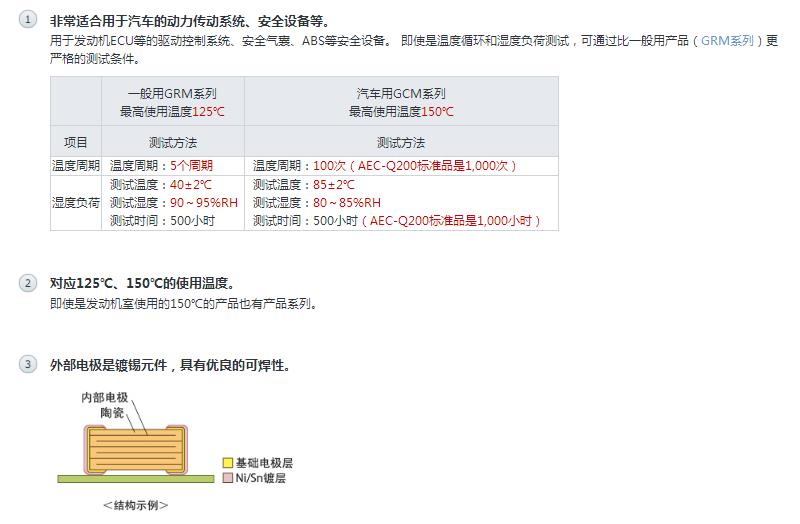The height and width of the screenshot is (524, 800).
Task: Click the pink Ni/Sn镀层 legend swatch
Action: pos(228,478)
